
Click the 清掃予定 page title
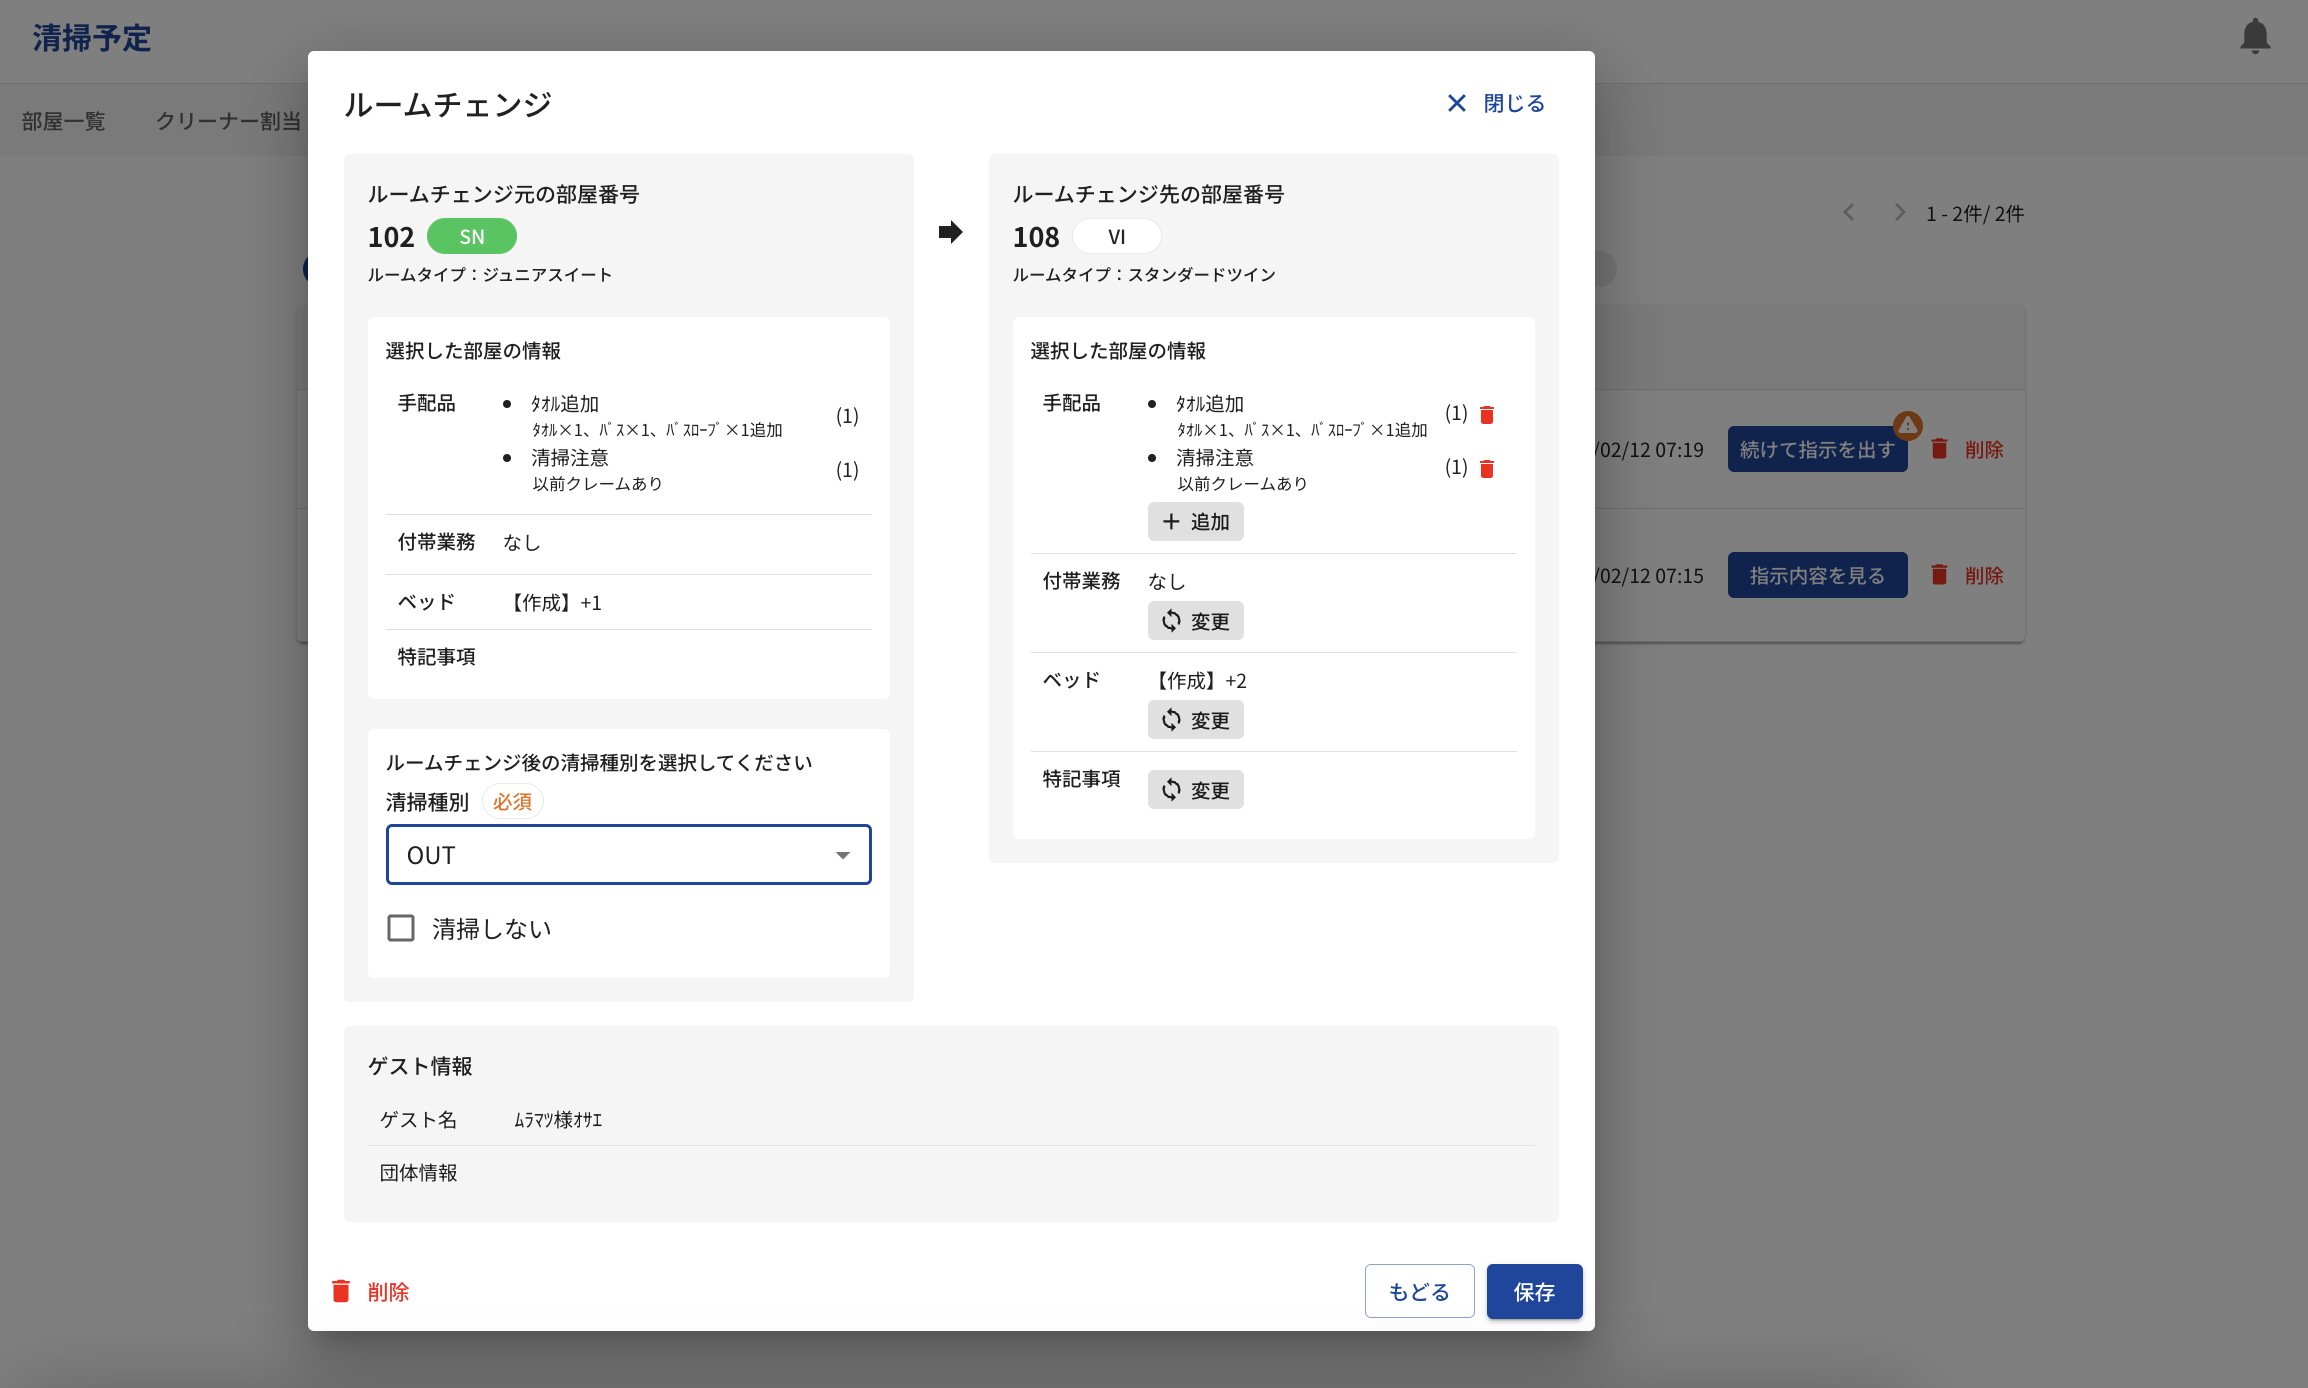92,38
